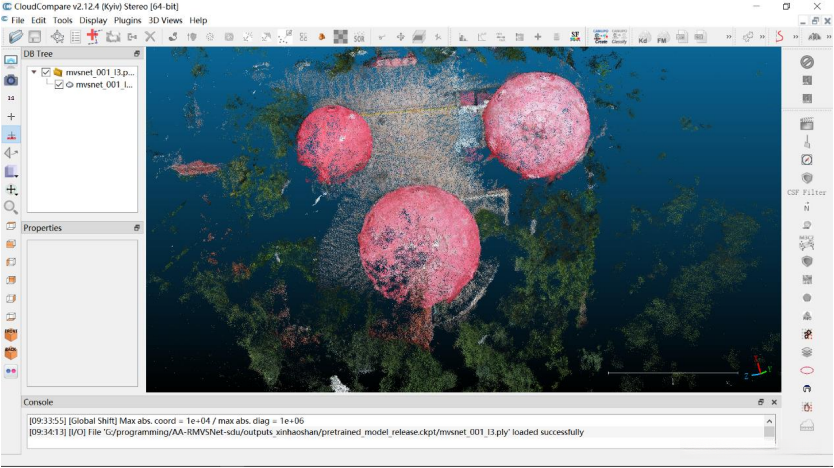Open the Tools menu

[x=62, y=20]
